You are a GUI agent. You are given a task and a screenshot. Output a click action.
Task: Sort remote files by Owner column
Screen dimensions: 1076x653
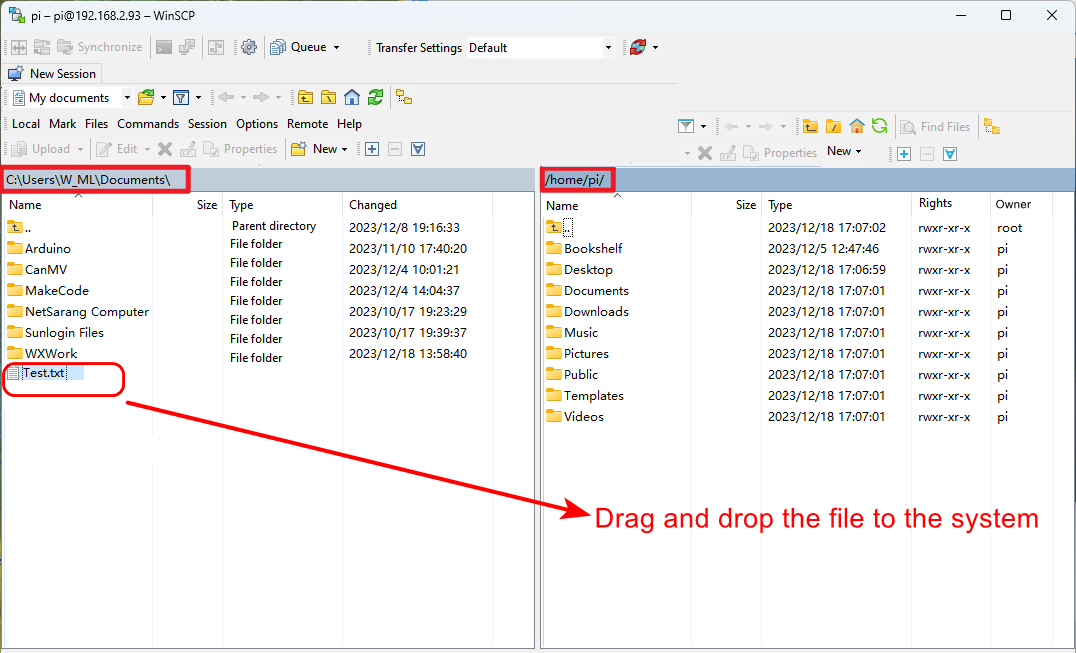coord(1014,204)
